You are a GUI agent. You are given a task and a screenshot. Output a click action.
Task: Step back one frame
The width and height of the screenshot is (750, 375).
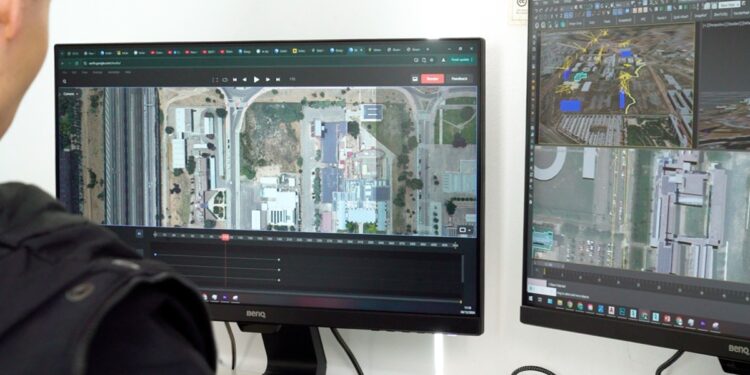pyautogui.click(x=244, y=79)
